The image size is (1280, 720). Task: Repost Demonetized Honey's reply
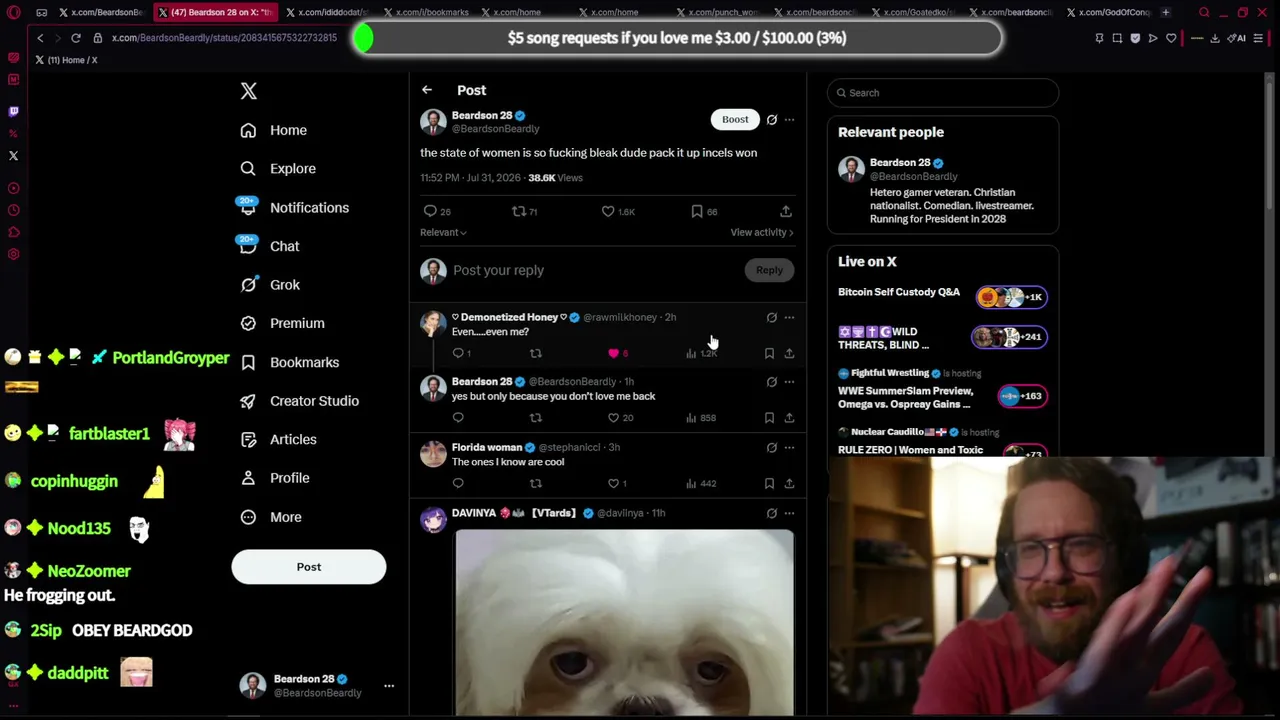pos(536,353)
